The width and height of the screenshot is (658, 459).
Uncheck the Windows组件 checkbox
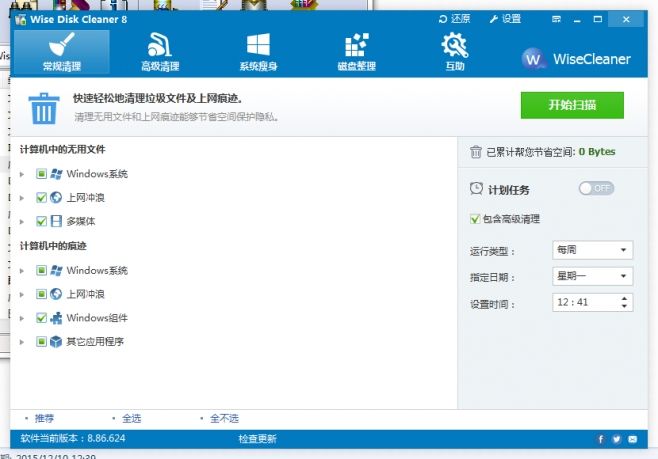(41, 318)
